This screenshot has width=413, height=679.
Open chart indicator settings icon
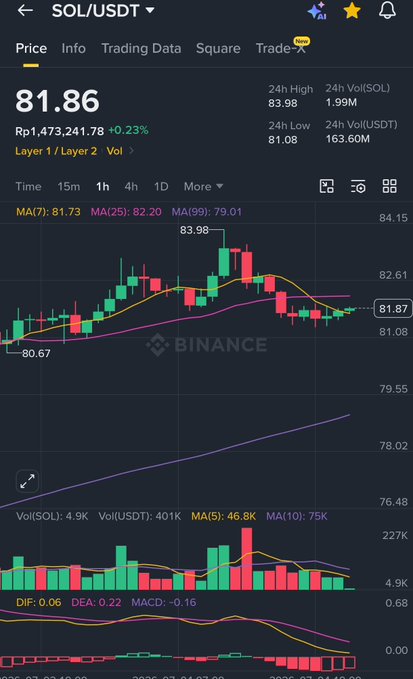click(358, 186)
